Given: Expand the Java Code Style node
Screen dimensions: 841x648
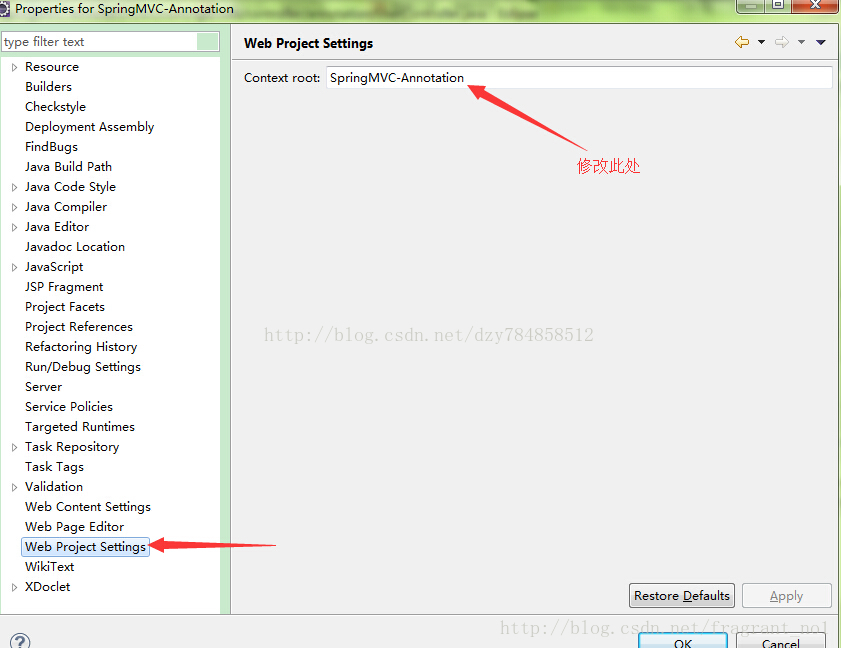Looking at the screenshot, I should [x=14, y=187].
